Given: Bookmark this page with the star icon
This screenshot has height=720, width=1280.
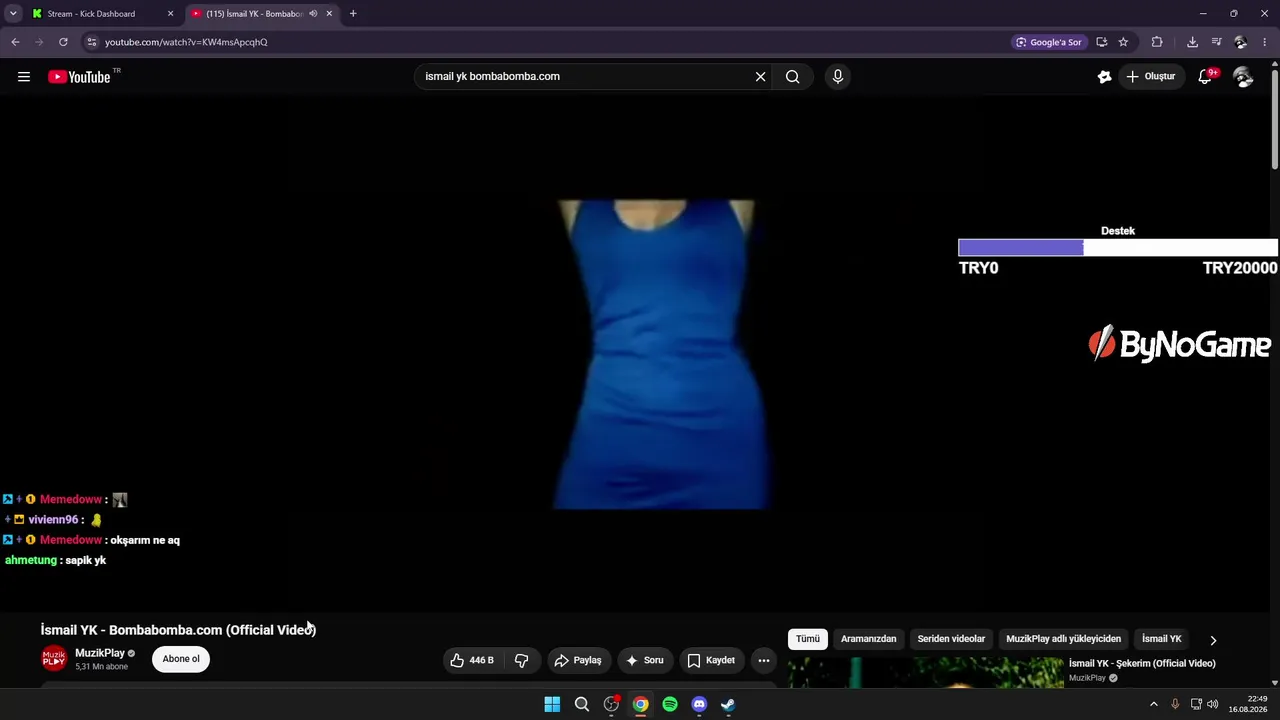Looking at the screenshot, I should [x=1123, y=42].
